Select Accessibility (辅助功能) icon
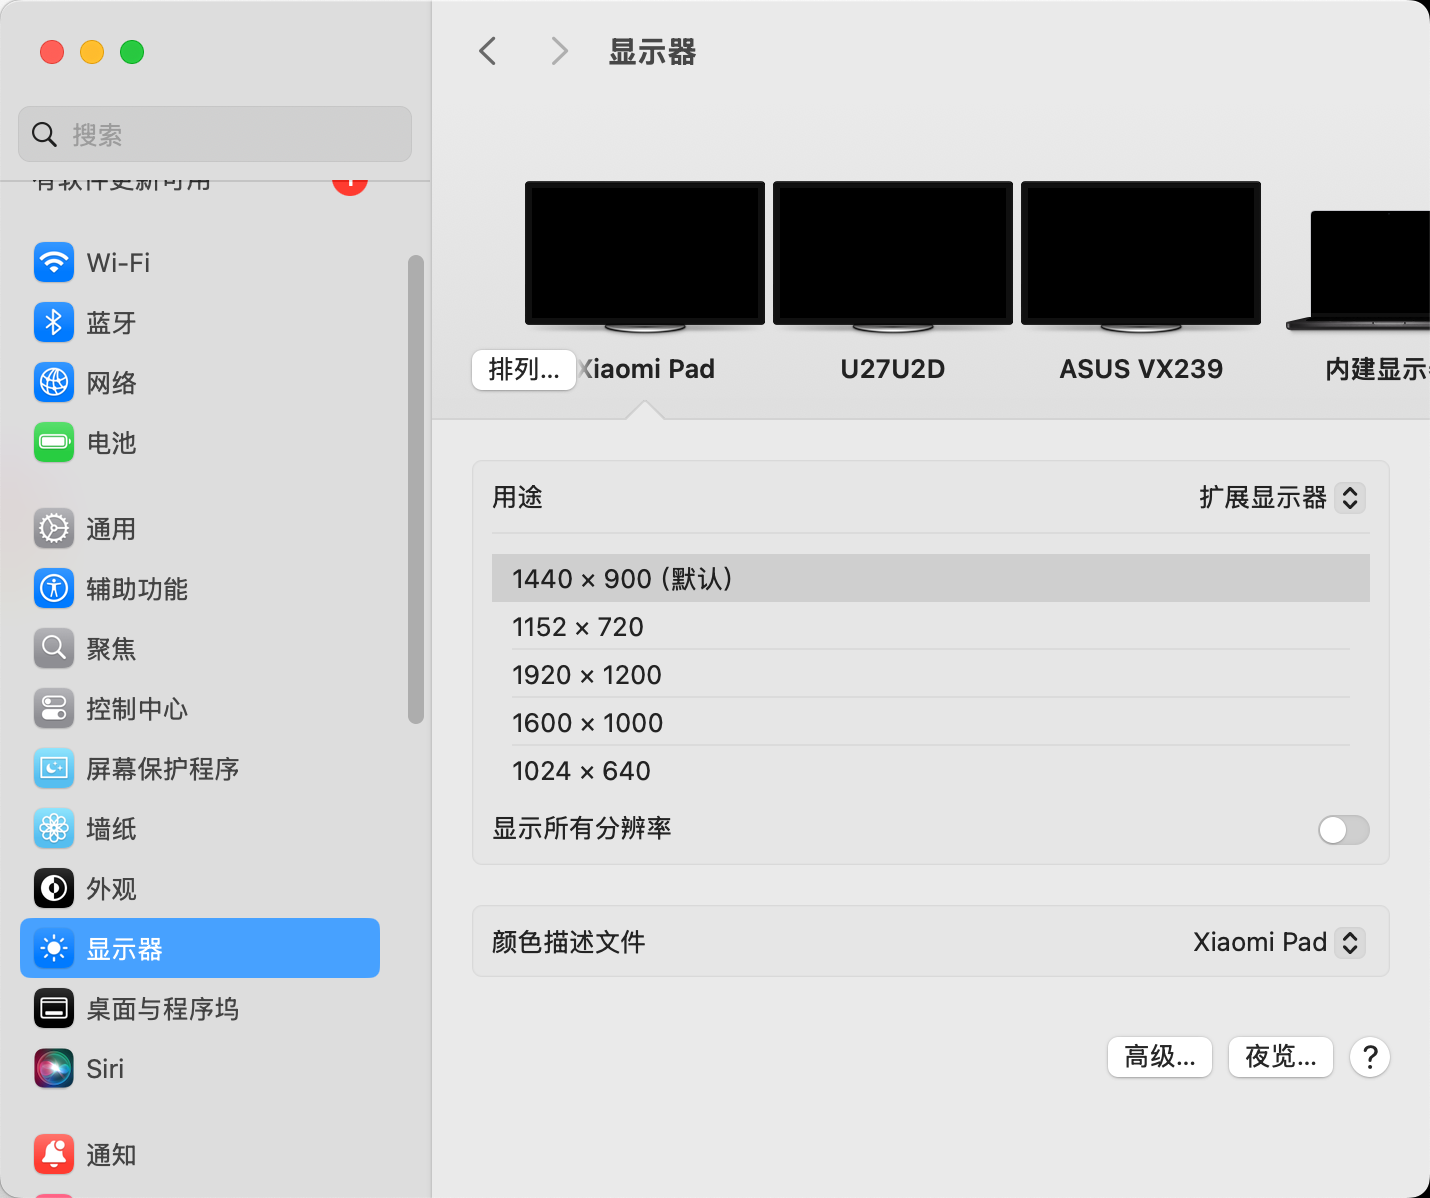 pos(54,589)
